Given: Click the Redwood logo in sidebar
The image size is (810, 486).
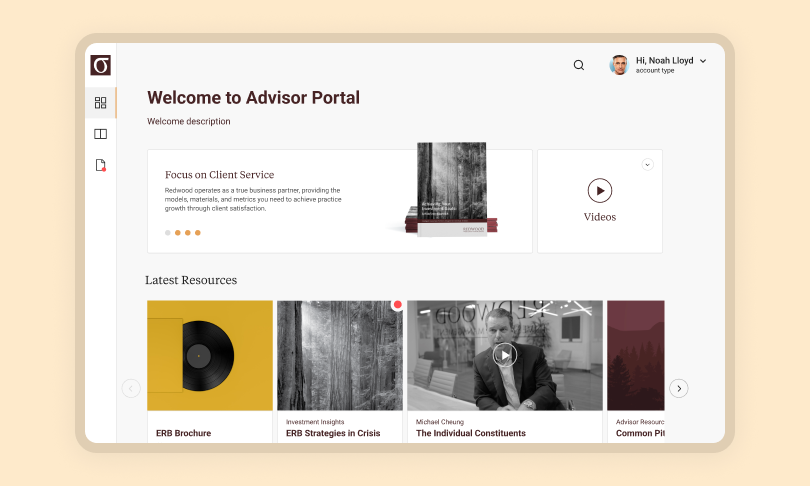Looking at the screenshot, I should point(100,65).
